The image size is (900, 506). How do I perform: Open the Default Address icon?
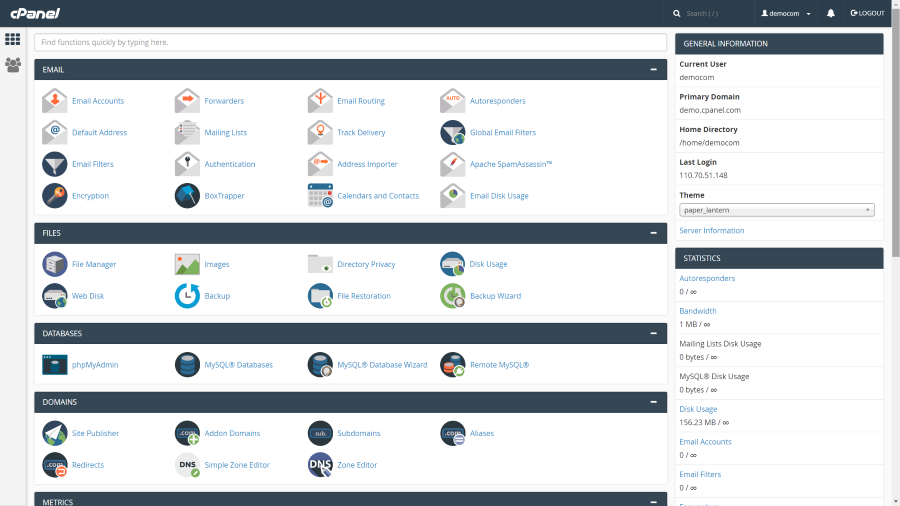(x=55, y=133)
